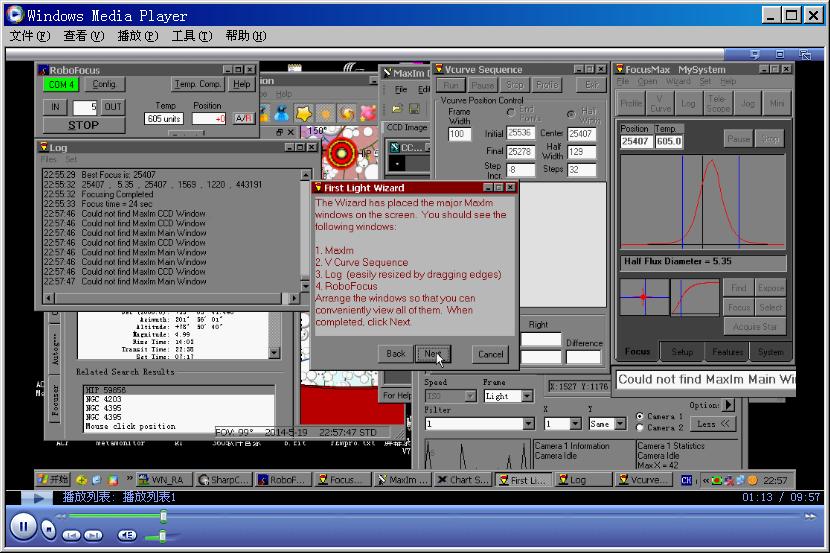
Task: Select the Focus tab in FocusMax
Action: coord(637,351)
